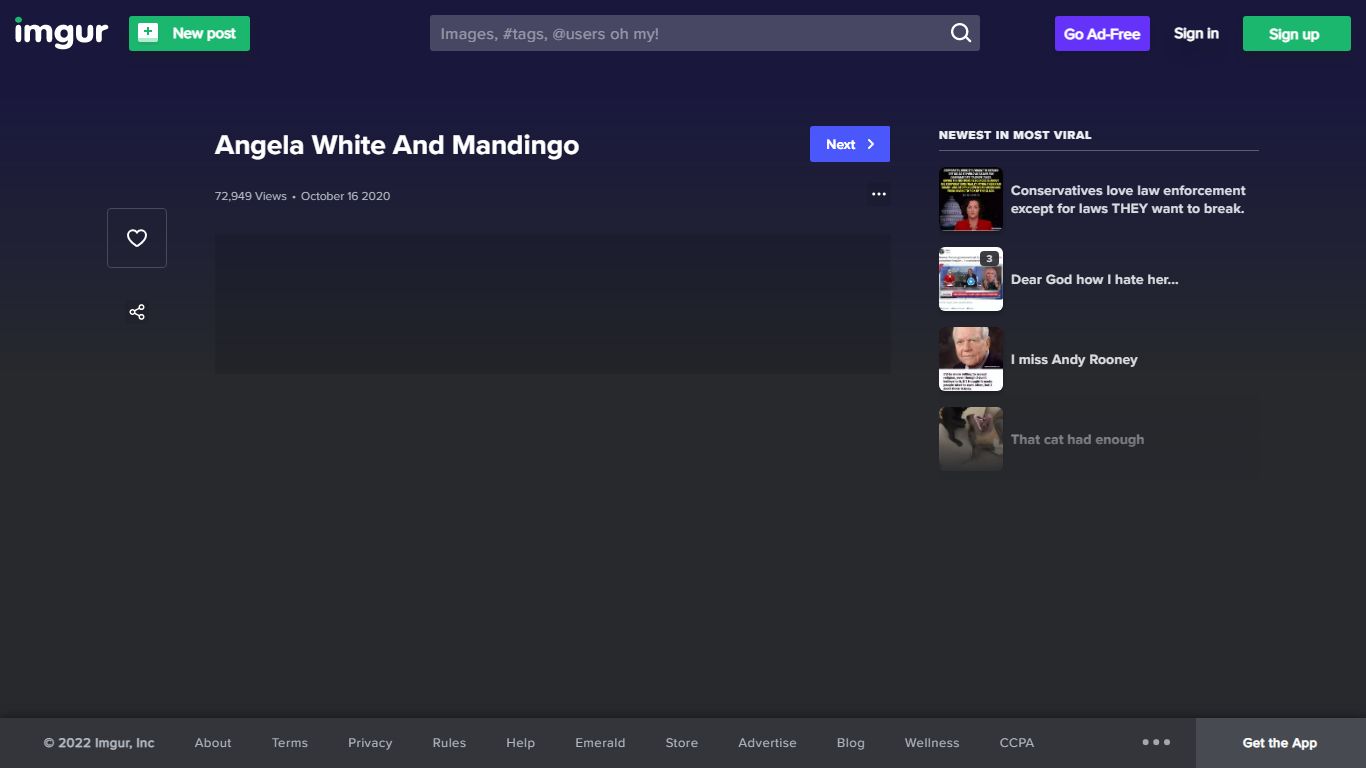
Task: Click the Get the App button
Action: [x=1280, y=742]
